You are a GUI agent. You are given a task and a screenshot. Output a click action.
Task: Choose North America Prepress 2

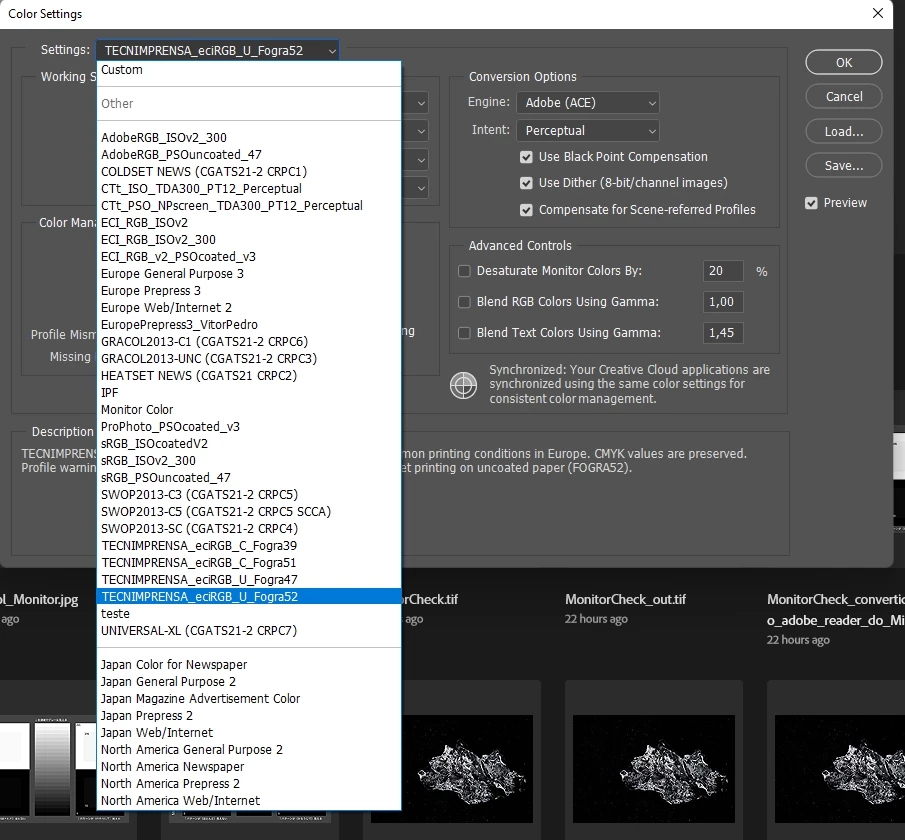[249, 784]
